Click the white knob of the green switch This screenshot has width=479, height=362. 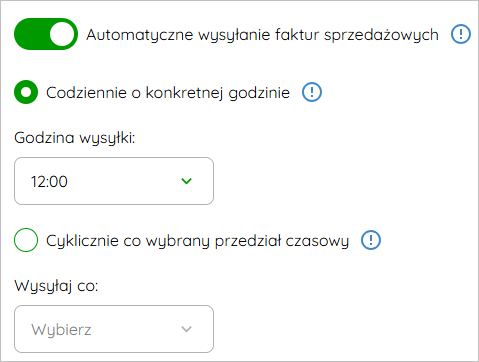(x=62, y=34)
